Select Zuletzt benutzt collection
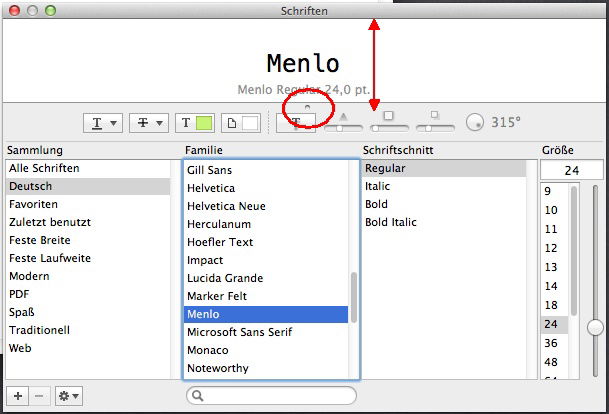609x414 pixels. 88,222
